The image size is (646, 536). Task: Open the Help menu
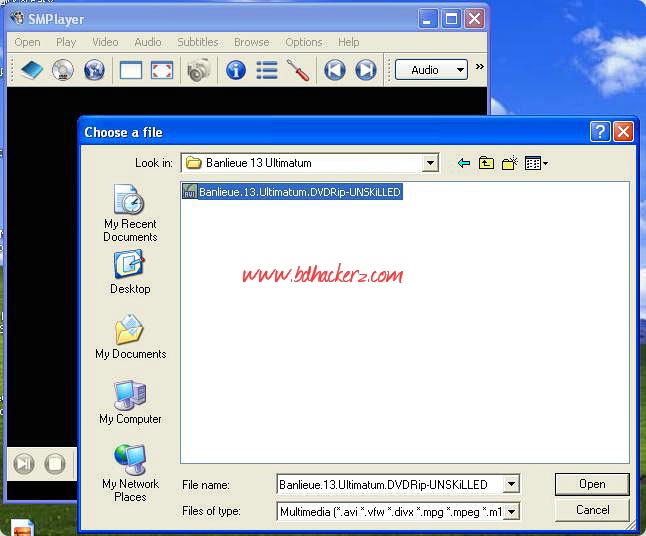point(349,42)
